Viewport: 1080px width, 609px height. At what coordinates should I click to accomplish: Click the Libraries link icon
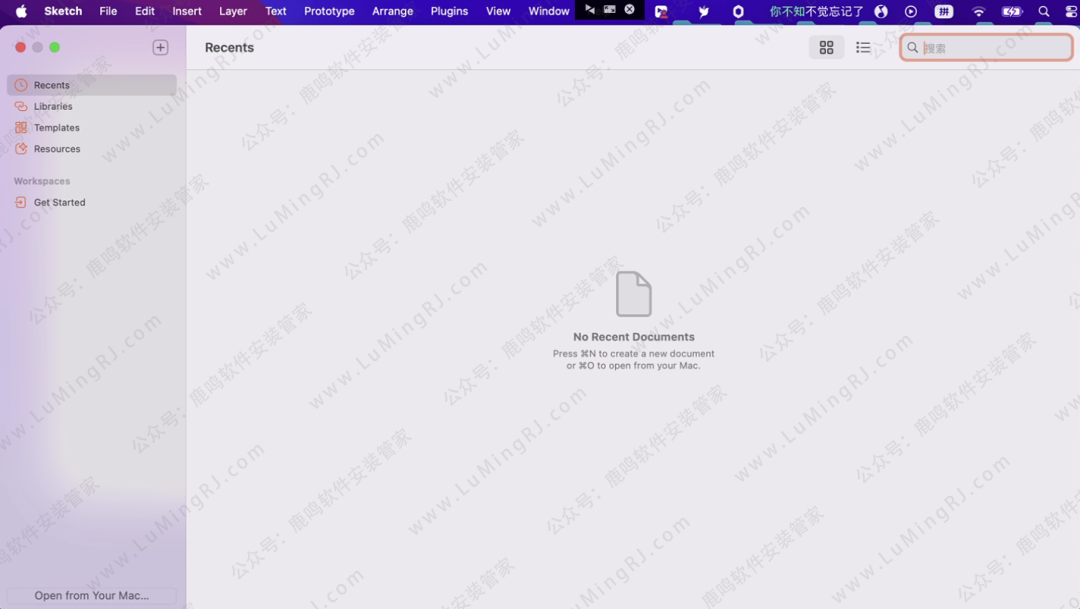point(21,106)
